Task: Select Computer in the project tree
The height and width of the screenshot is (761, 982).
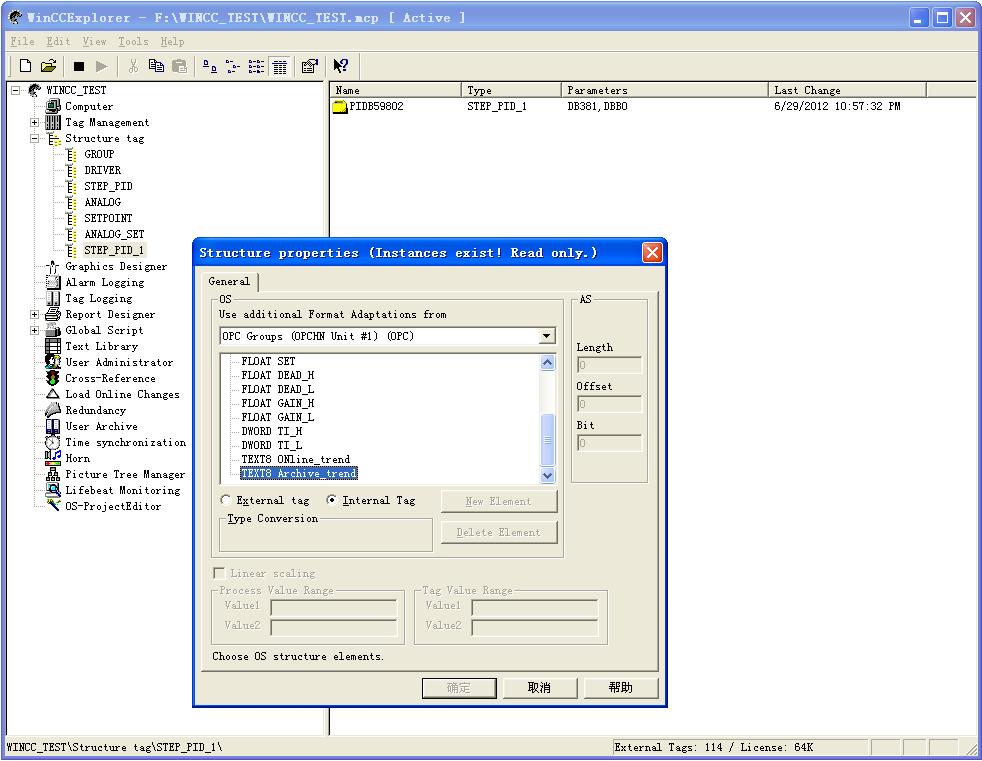Action: pos(89,106)
